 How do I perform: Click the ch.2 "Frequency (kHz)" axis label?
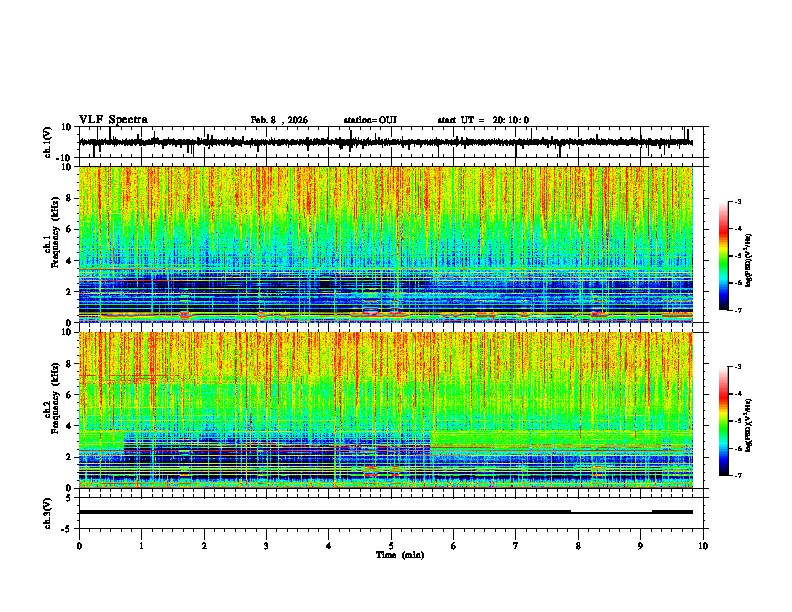[x=55, y=398]
